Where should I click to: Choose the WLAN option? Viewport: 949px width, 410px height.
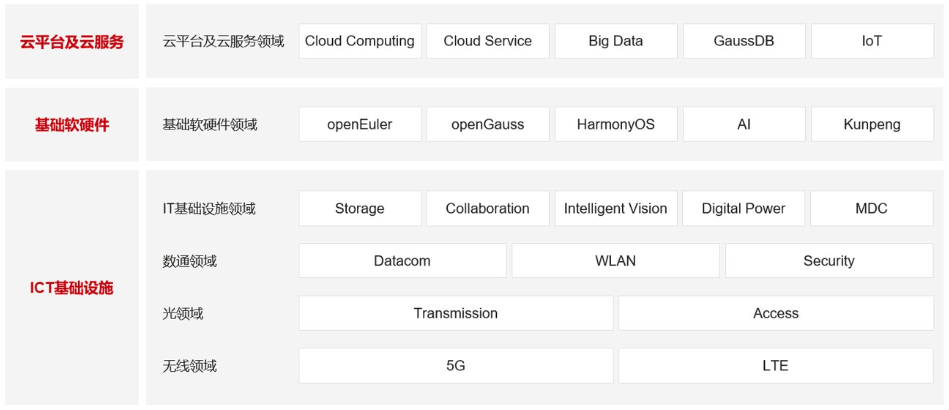pos(616,261)
